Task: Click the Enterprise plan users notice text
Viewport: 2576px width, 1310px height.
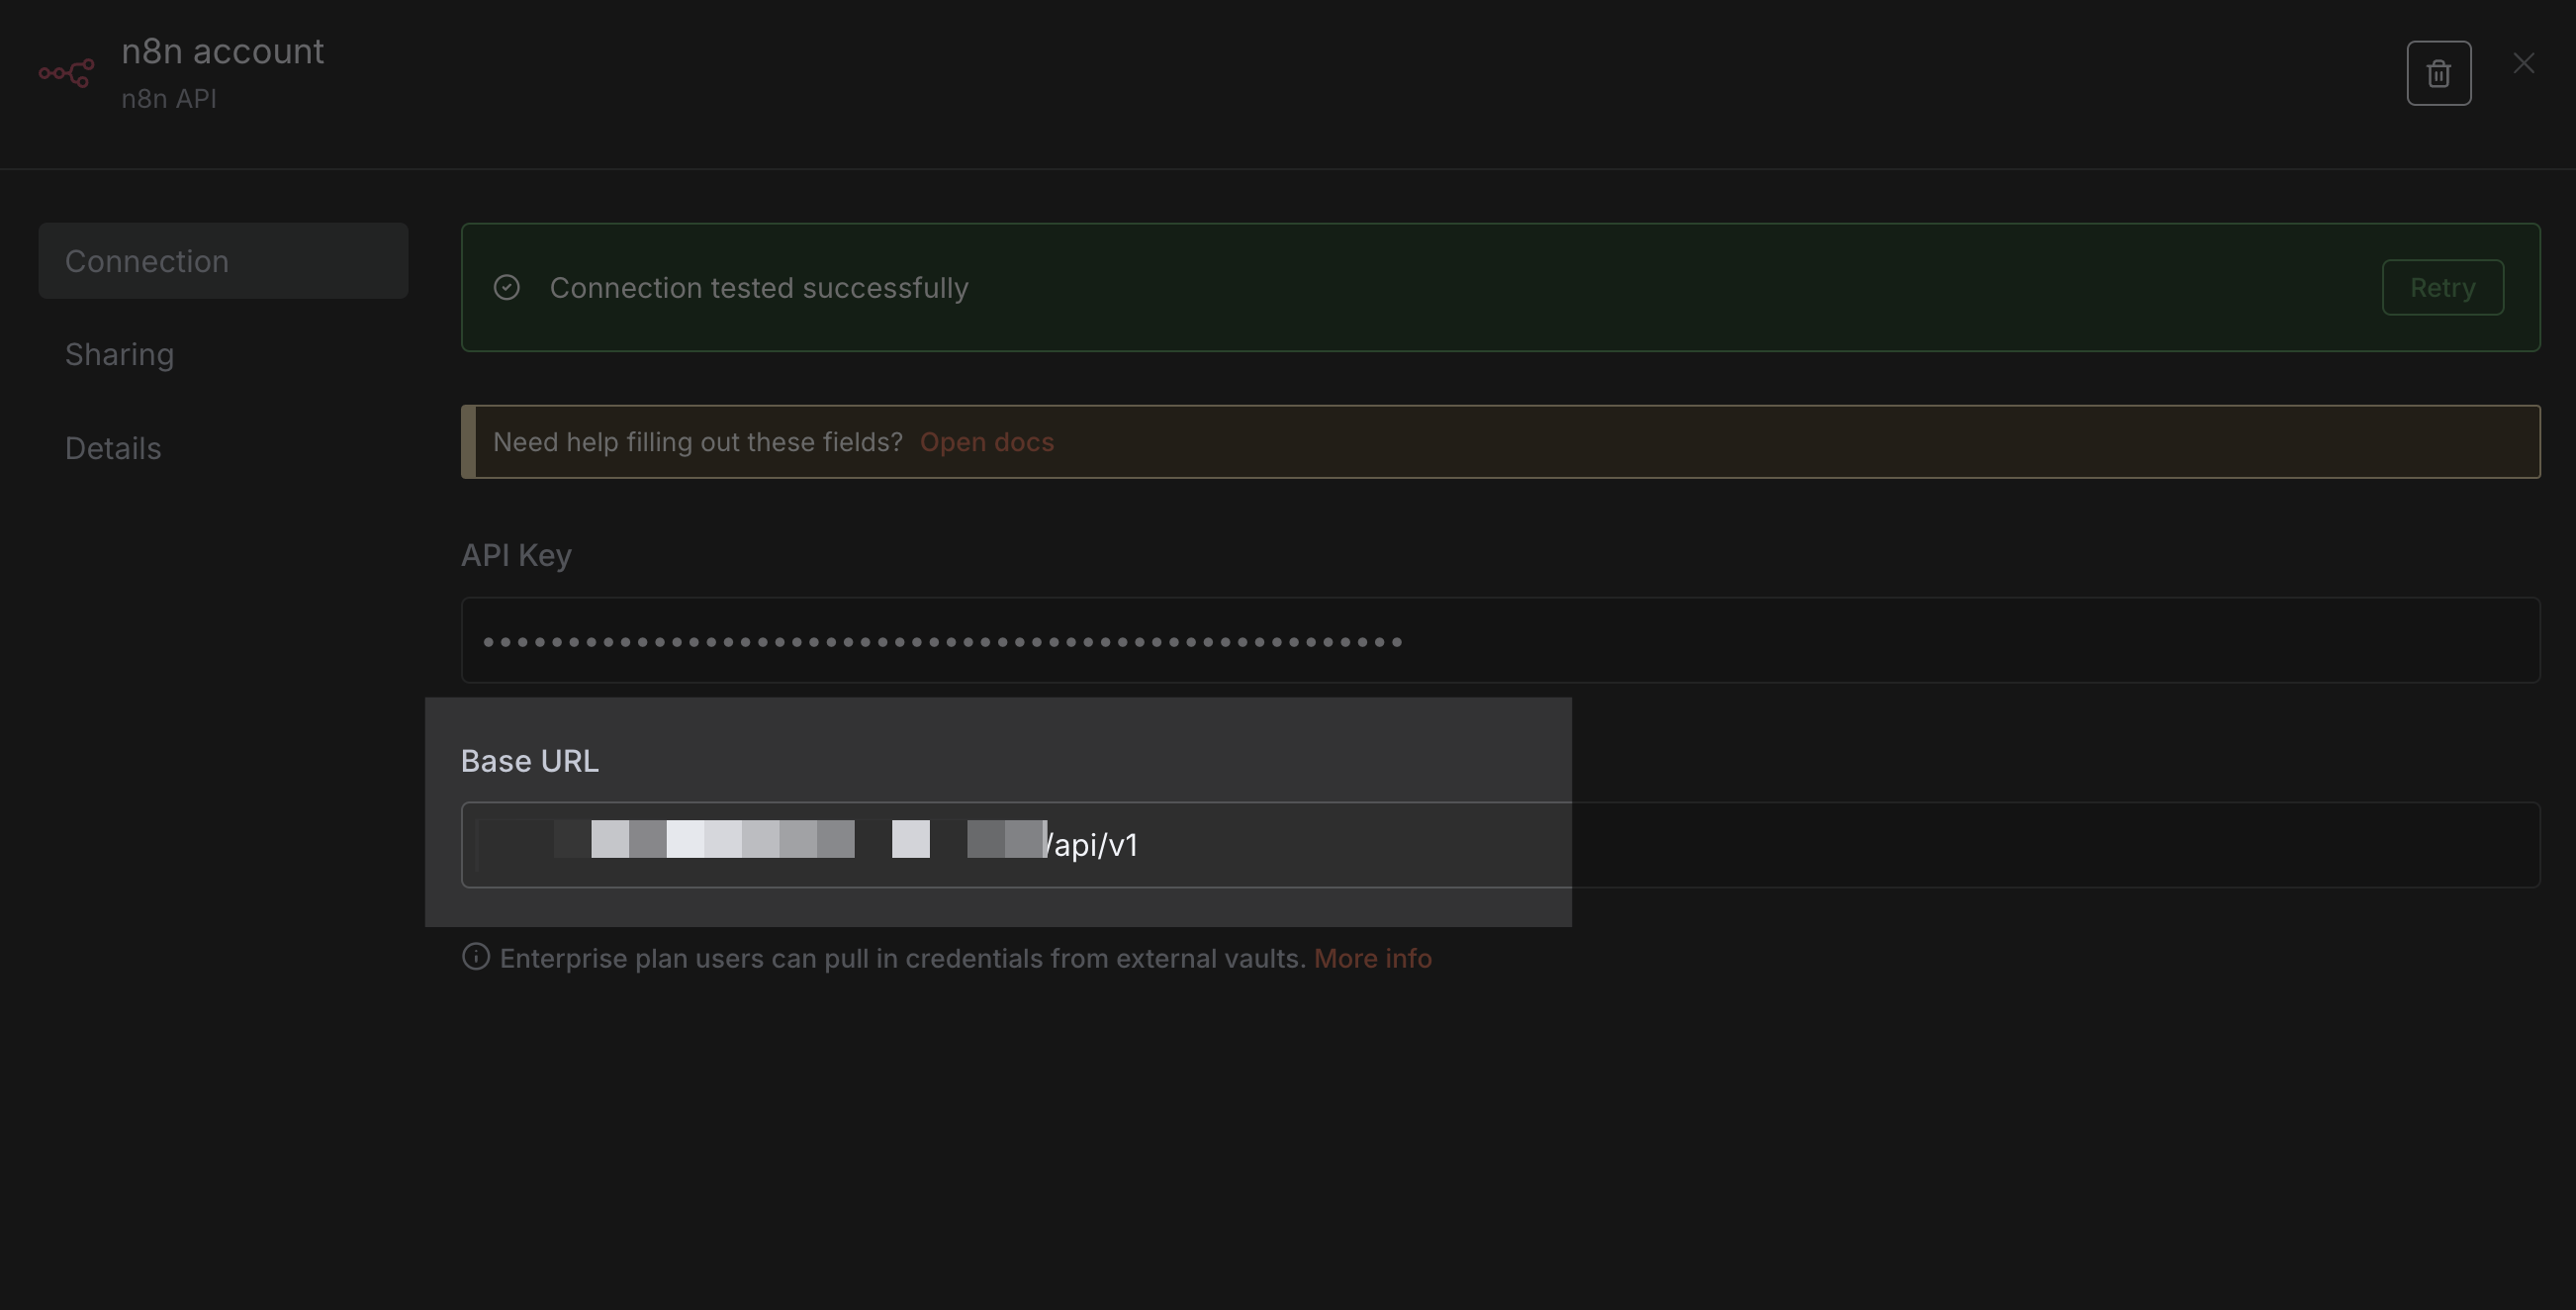Action: point(903,958)
